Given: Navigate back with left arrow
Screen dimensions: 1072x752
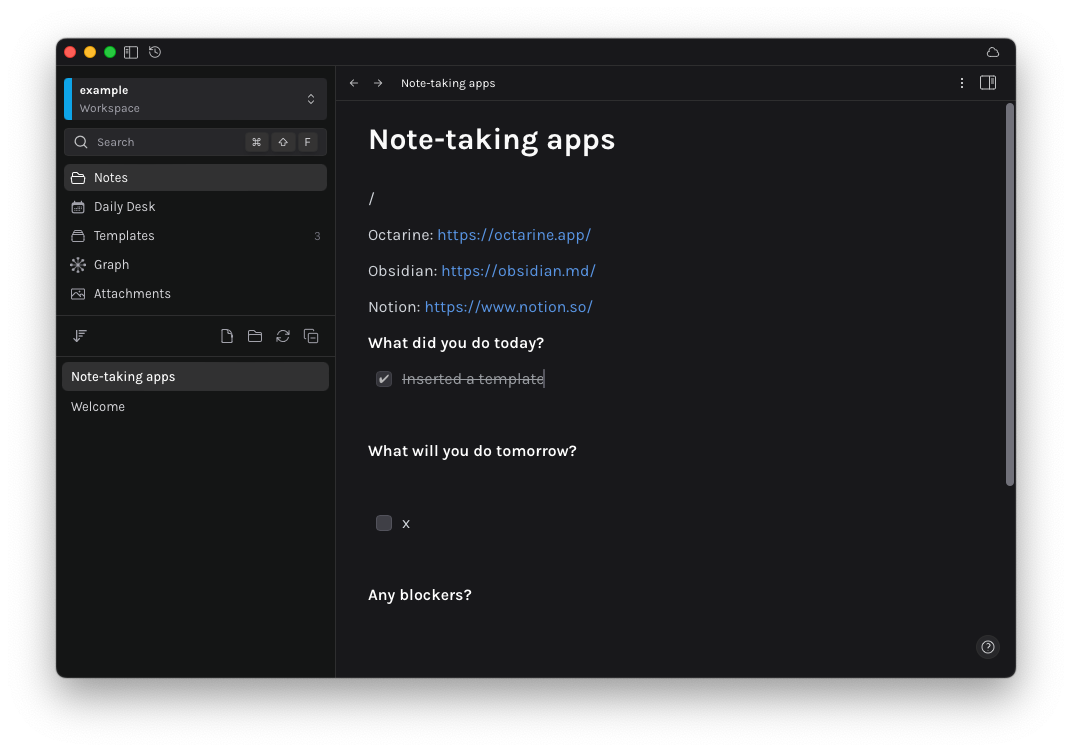Looking at the screenshot, I should pos(354,83).
